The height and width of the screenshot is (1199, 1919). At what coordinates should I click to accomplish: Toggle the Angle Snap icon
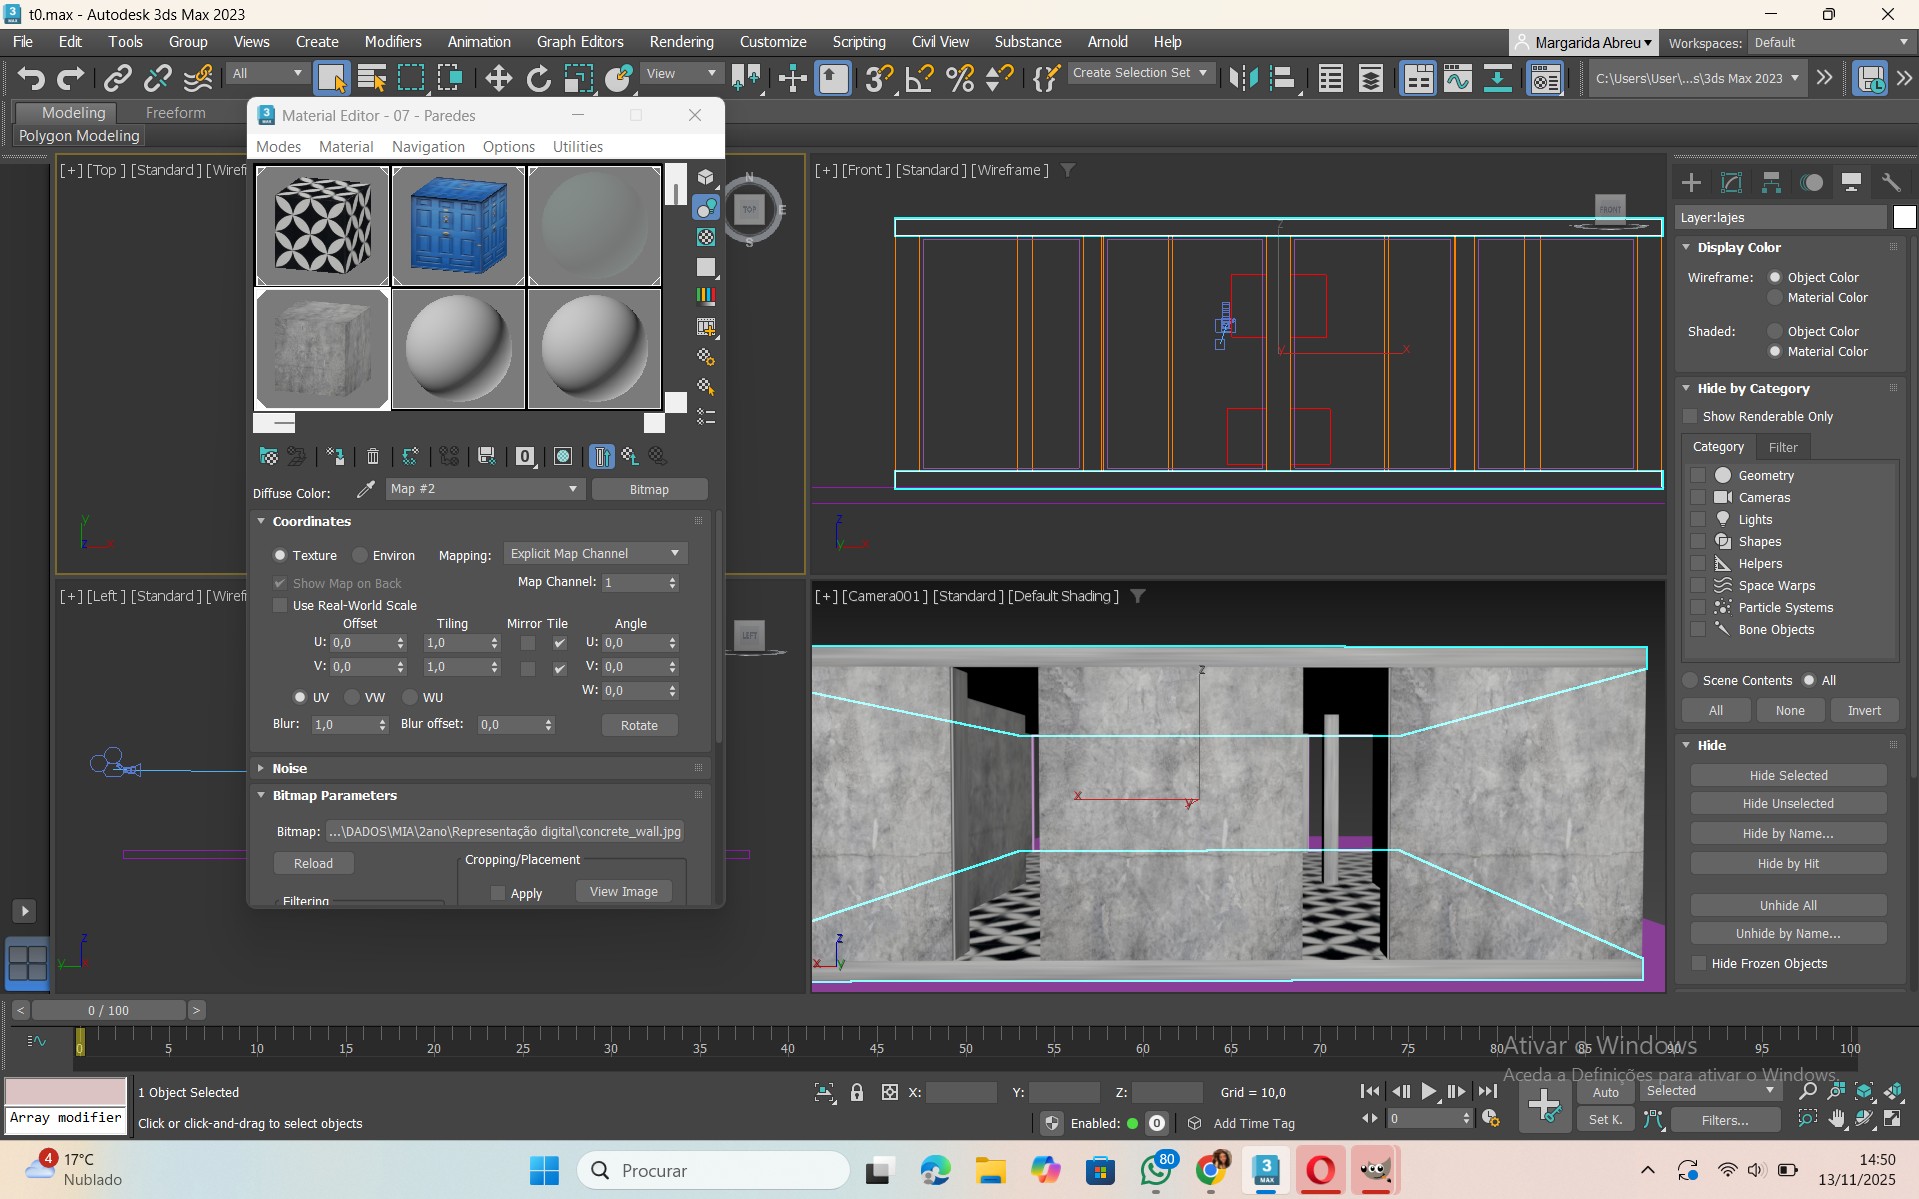919,78
